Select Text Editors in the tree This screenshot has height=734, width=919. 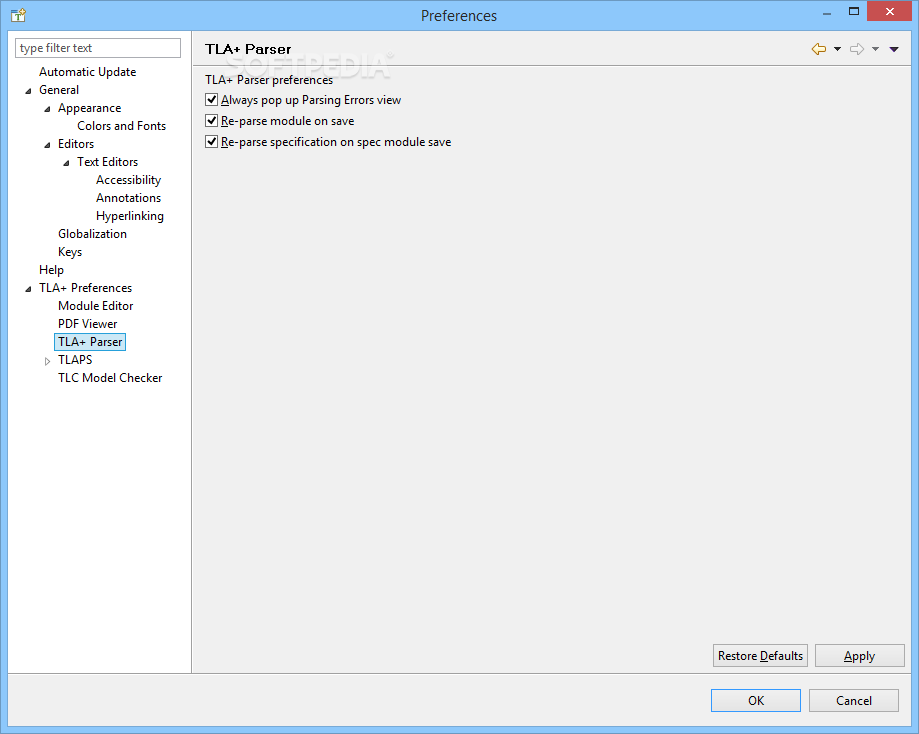pyautogui.click(x=107, y=162)
